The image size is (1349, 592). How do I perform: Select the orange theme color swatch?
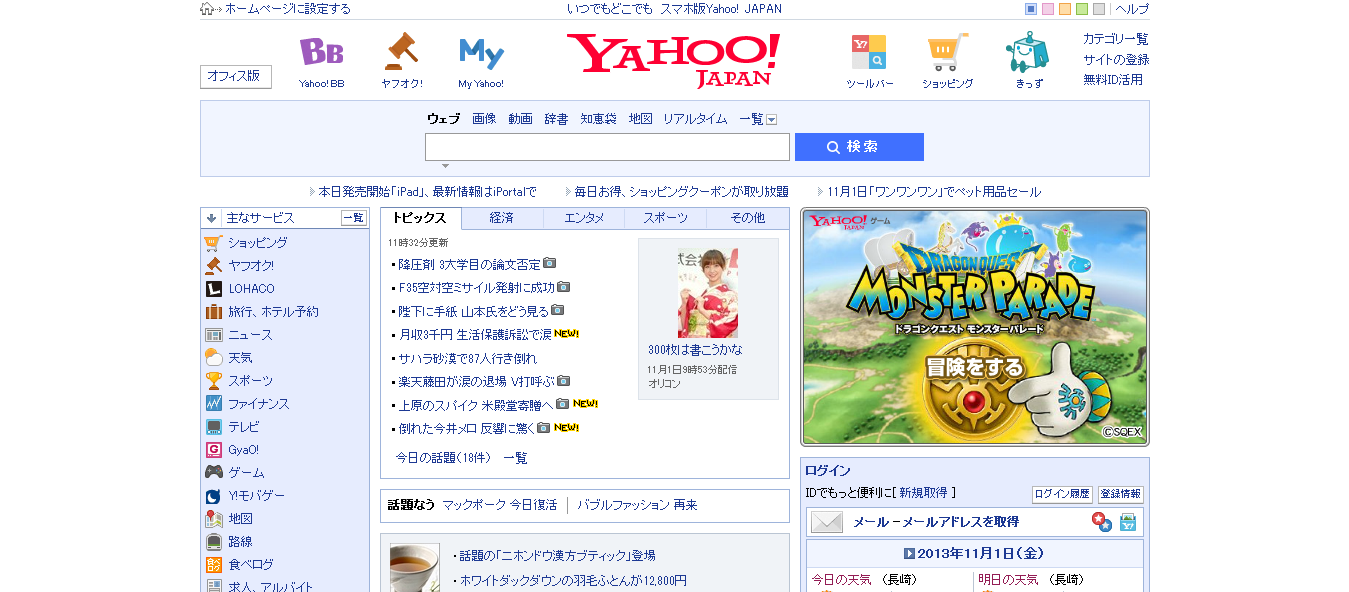point(1065,9)
